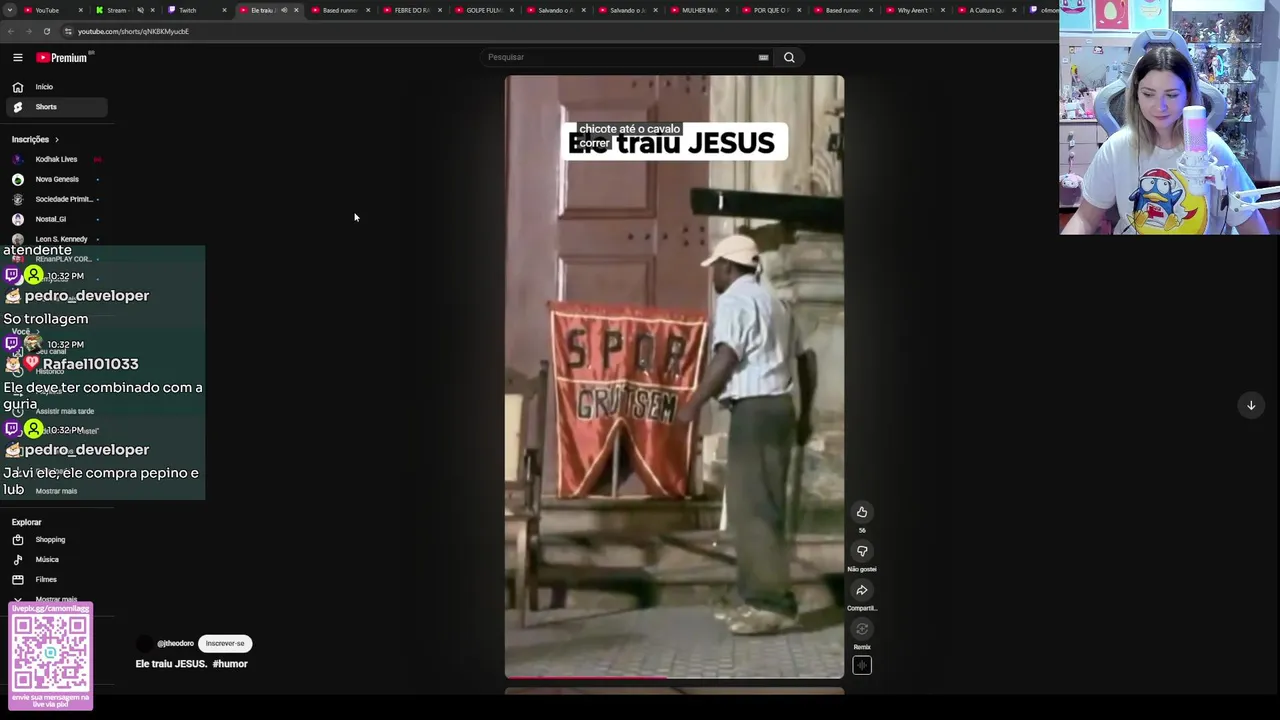1280x720 pixels.
Task: Expand Mostrar mais under subscriptions list
Action: (x=56, y=491)
